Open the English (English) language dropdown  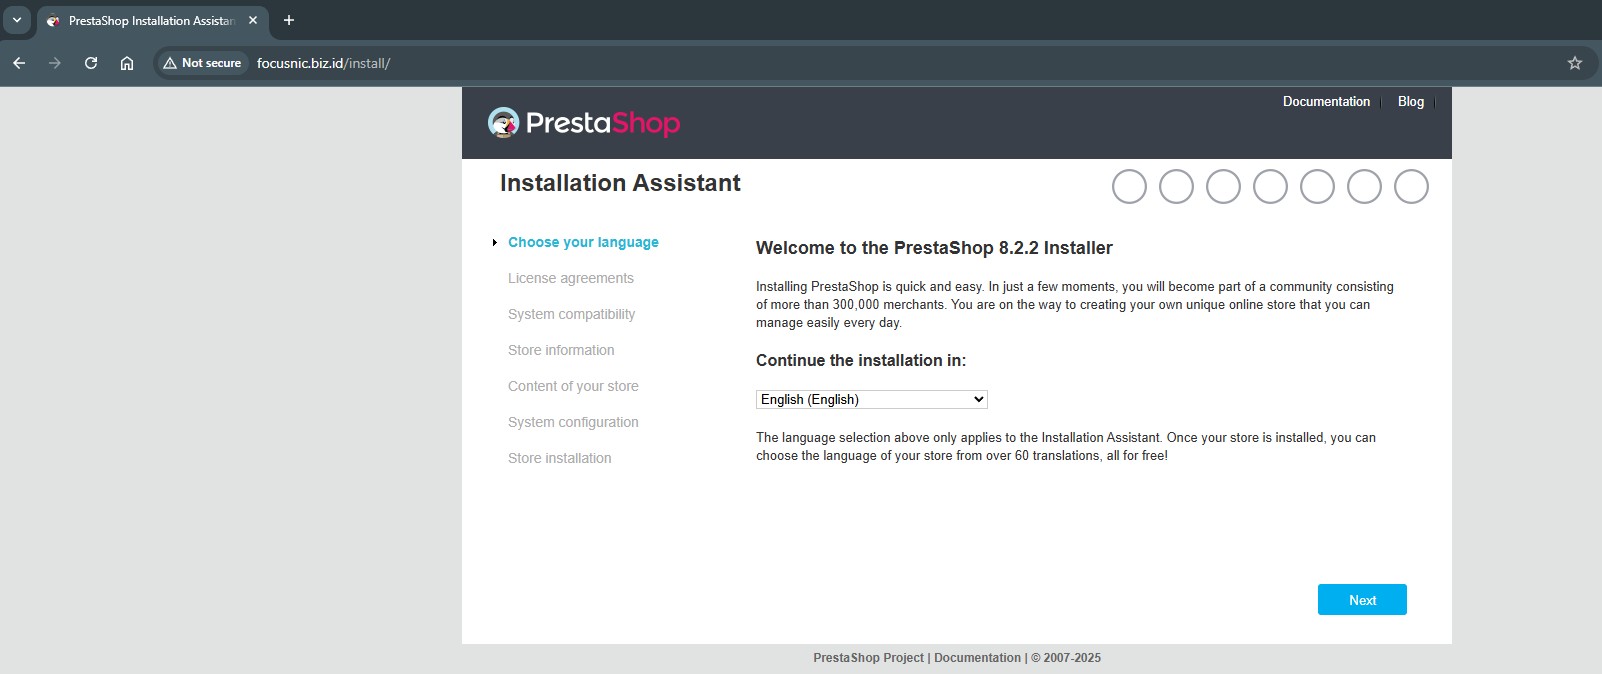point(871,399)
